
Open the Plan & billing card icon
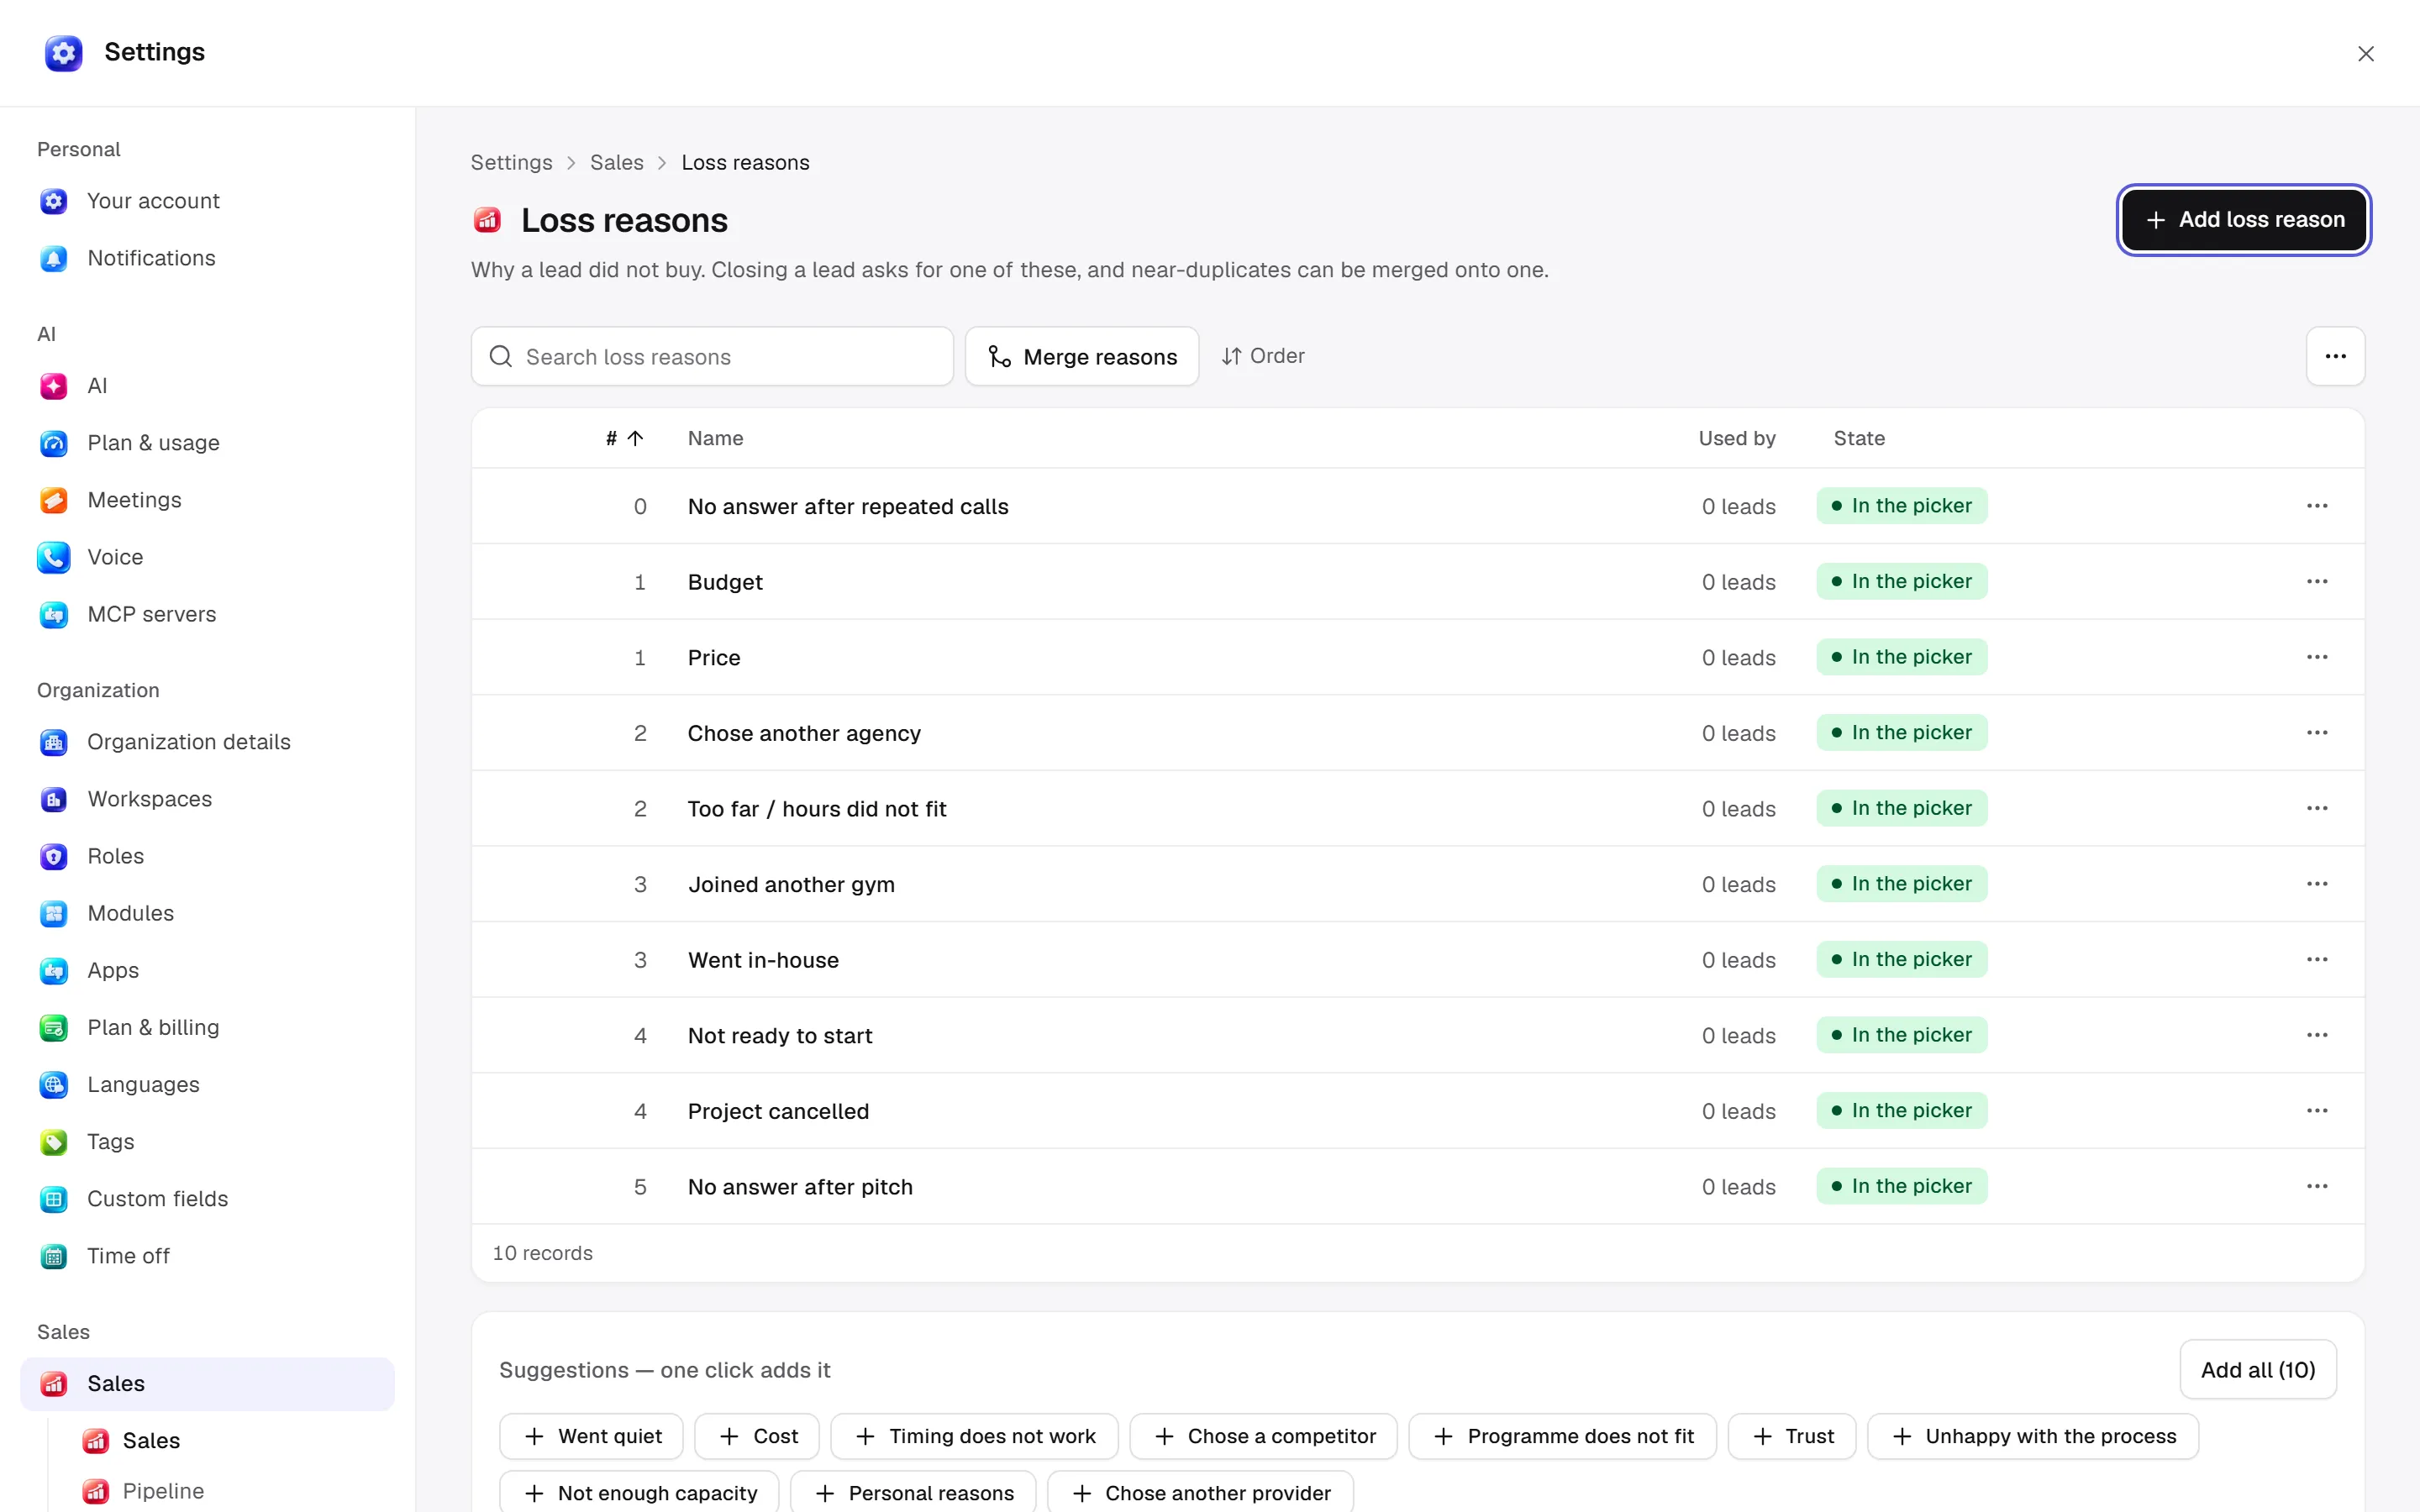[x=54, y=1027]
